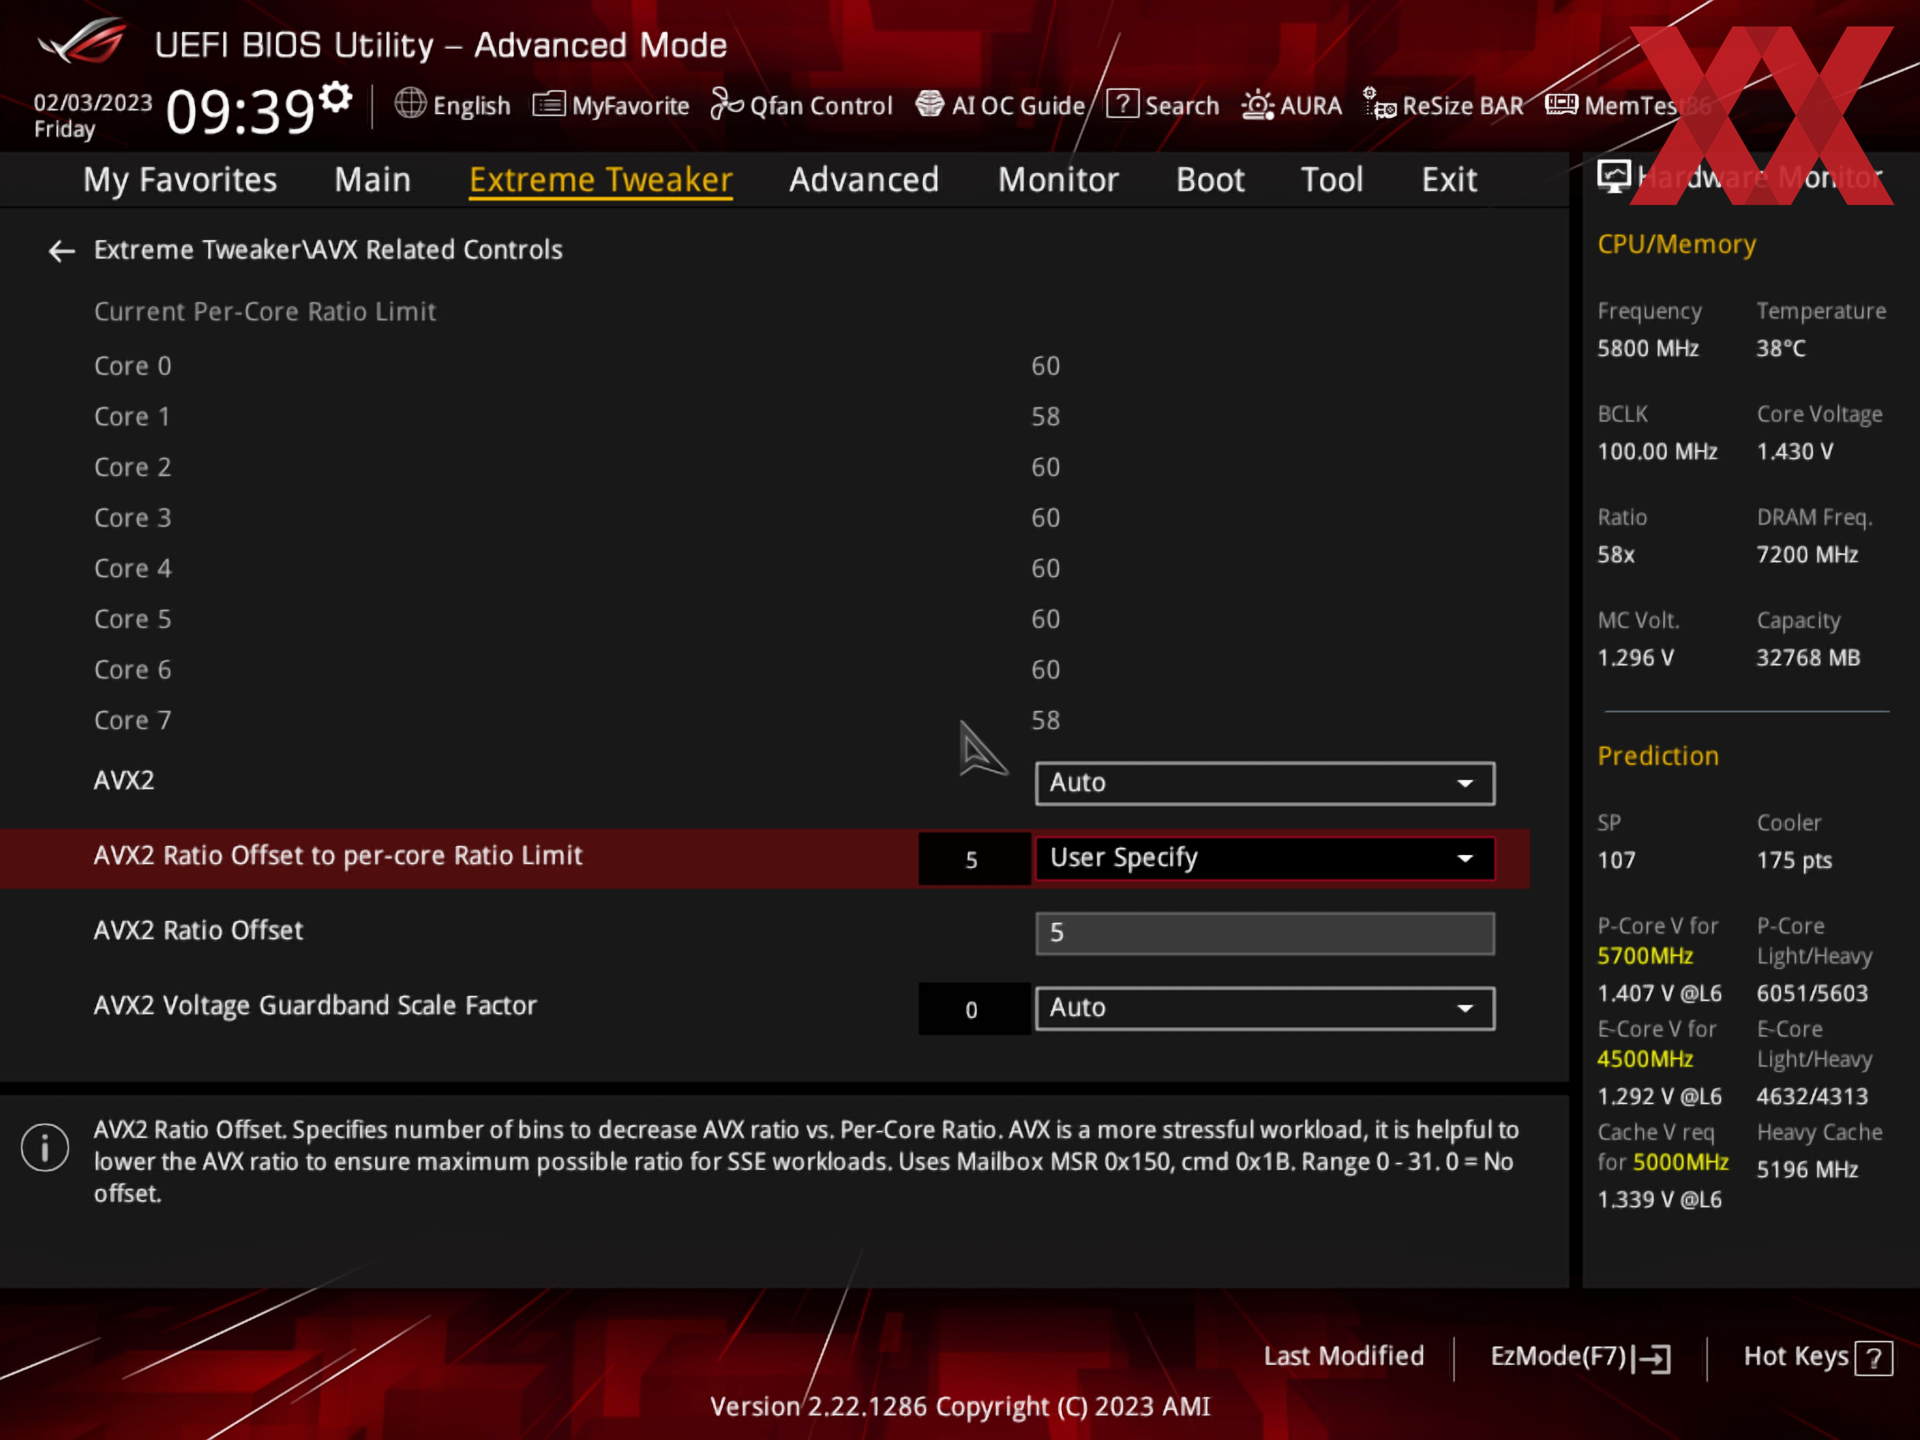The height and width of the screenshot is (1440, 1920).
Task: Click Last Modified button
Action: pyautogui.click(x=1343, y=1356)
